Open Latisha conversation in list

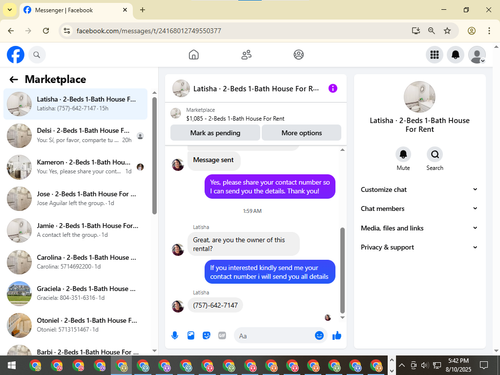pyautogui.click(x=75, y=104)
